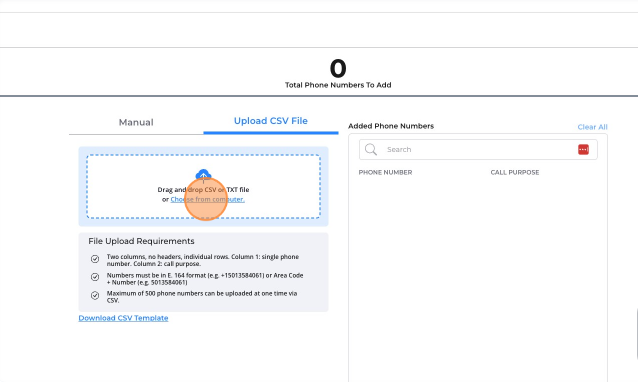Click the magnifying glass search icon
This screenshot has height=389, width=638.
(x=371, y=149)
